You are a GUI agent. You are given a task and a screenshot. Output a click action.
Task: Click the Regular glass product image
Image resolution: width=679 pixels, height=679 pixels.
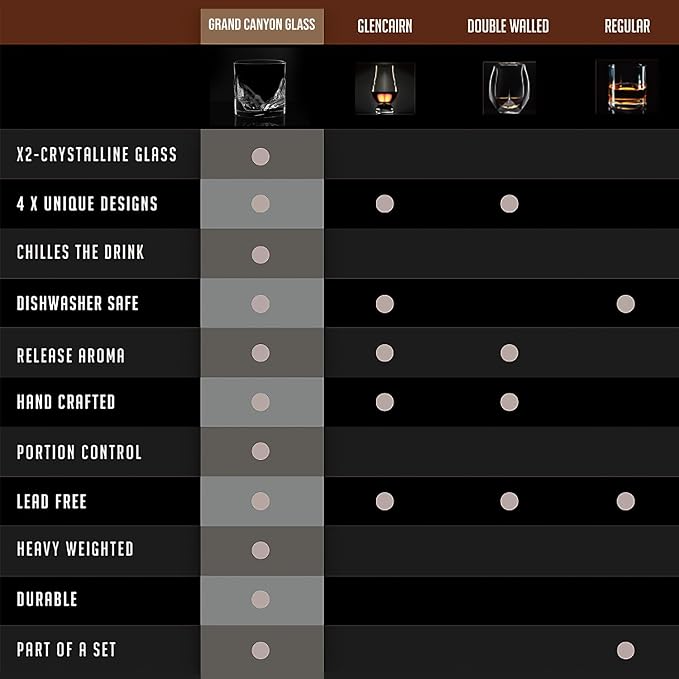[626, 88]
